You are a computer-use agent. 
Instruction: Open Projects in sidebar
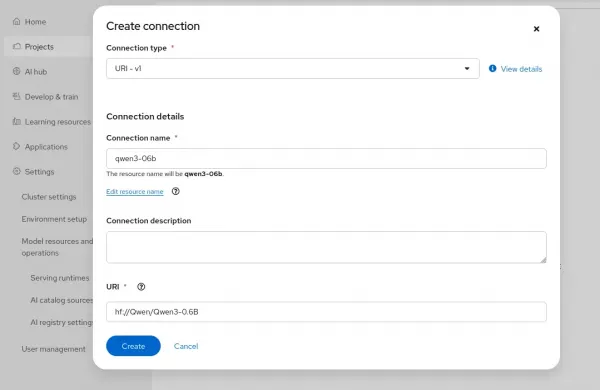(x=39, y=47)
